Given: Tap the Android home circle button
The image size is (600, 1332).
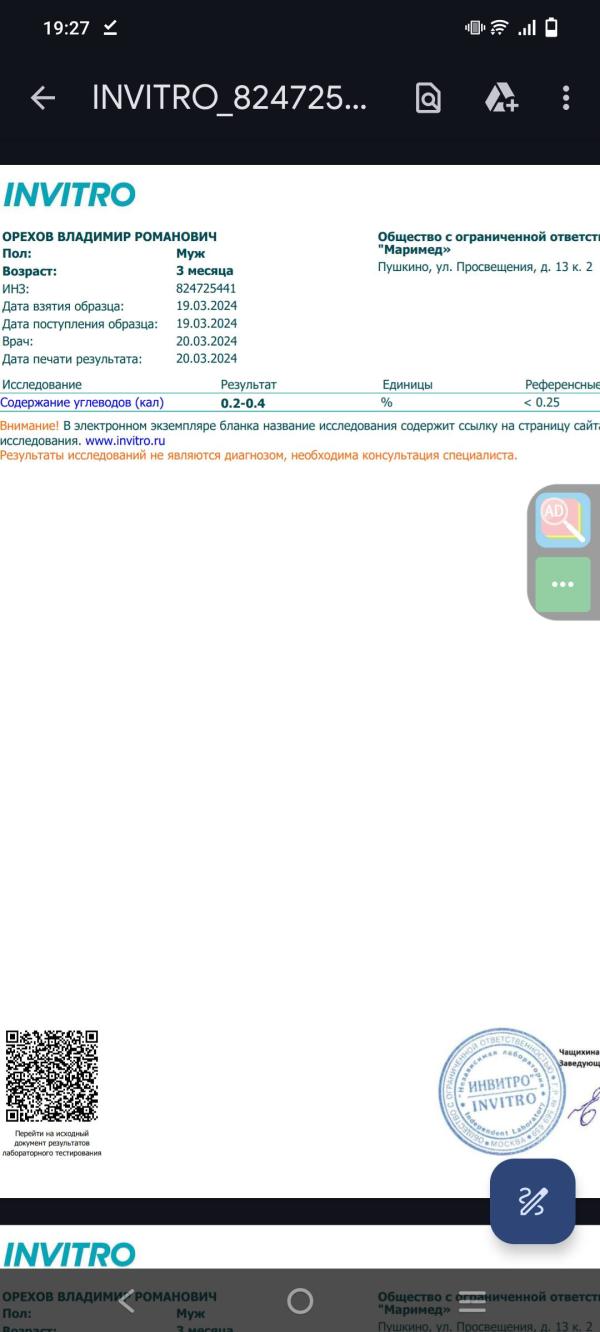Looking at the screenshot, I should 300,1301.
